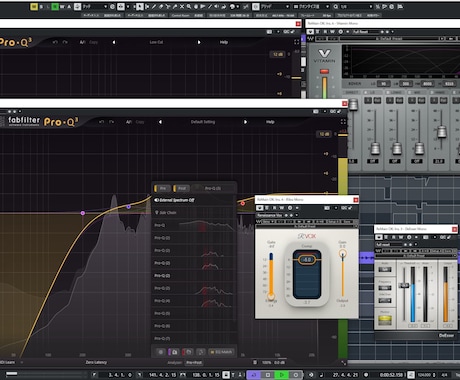This screenshot has width=460, height=380.
Task: Toggle the yellow Monitor button in DeEsser
Action: [385, 320]
